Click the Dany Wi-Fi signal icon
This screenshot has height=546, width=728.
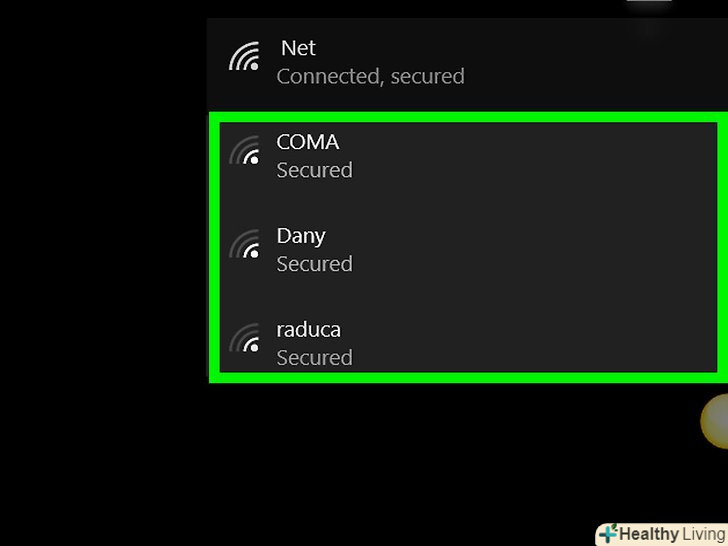point(244,244)
